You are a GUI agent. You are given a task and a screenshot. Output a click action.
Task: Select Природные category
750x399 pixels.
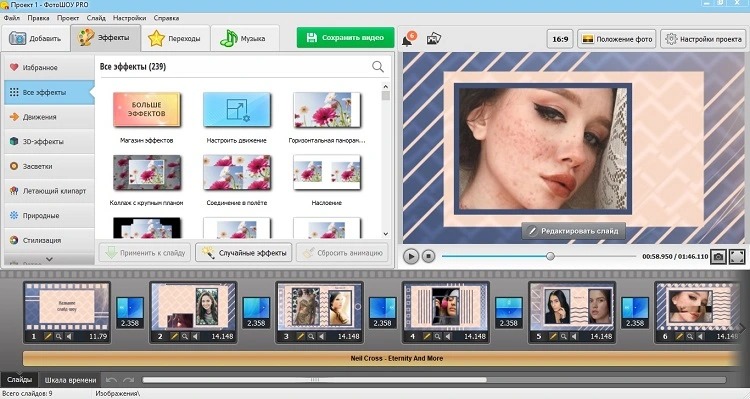click(49, 216)
